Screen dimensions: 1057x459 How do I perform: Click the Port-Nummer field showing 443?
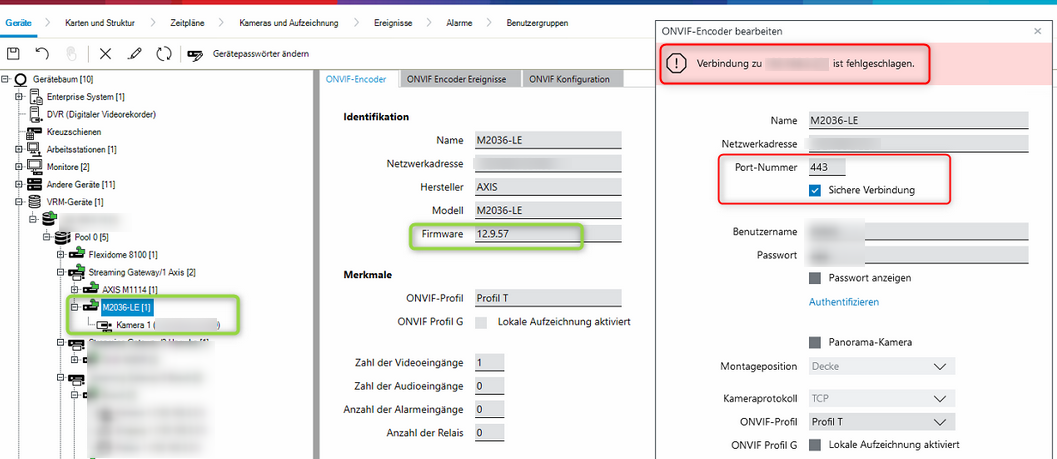pos(827,167)
